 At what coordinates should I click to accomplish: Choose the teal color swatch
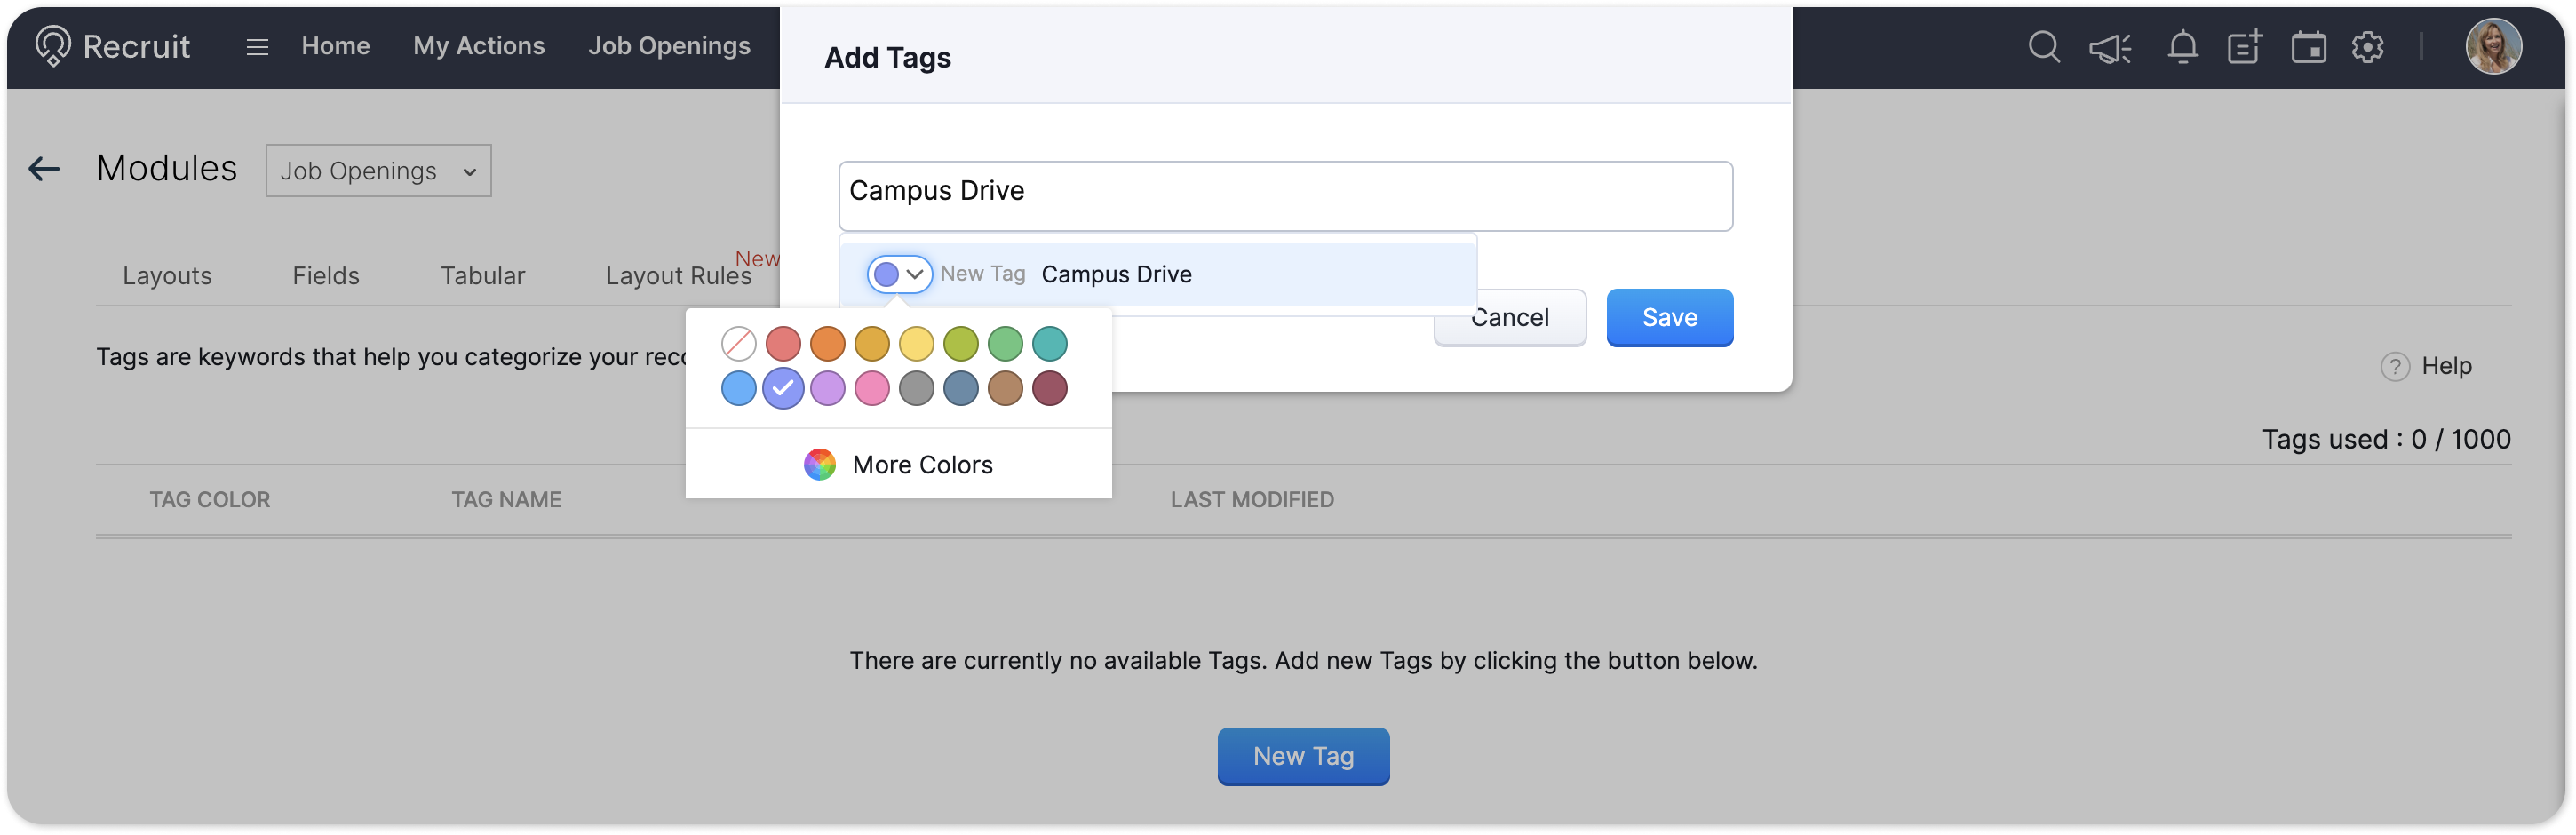click(x=1049, y=344)
